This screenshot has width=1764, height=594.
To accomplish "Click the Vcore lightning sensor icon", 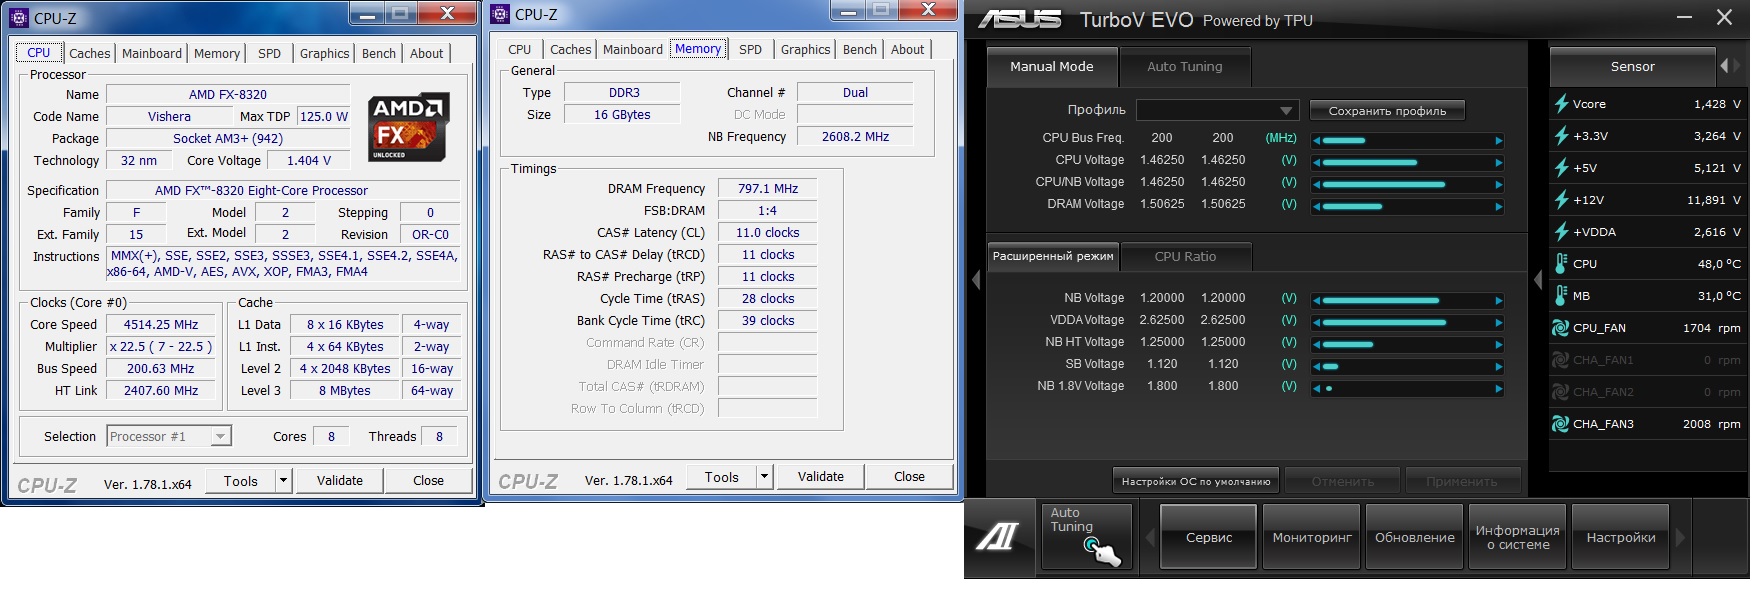I will [1560, 104].
